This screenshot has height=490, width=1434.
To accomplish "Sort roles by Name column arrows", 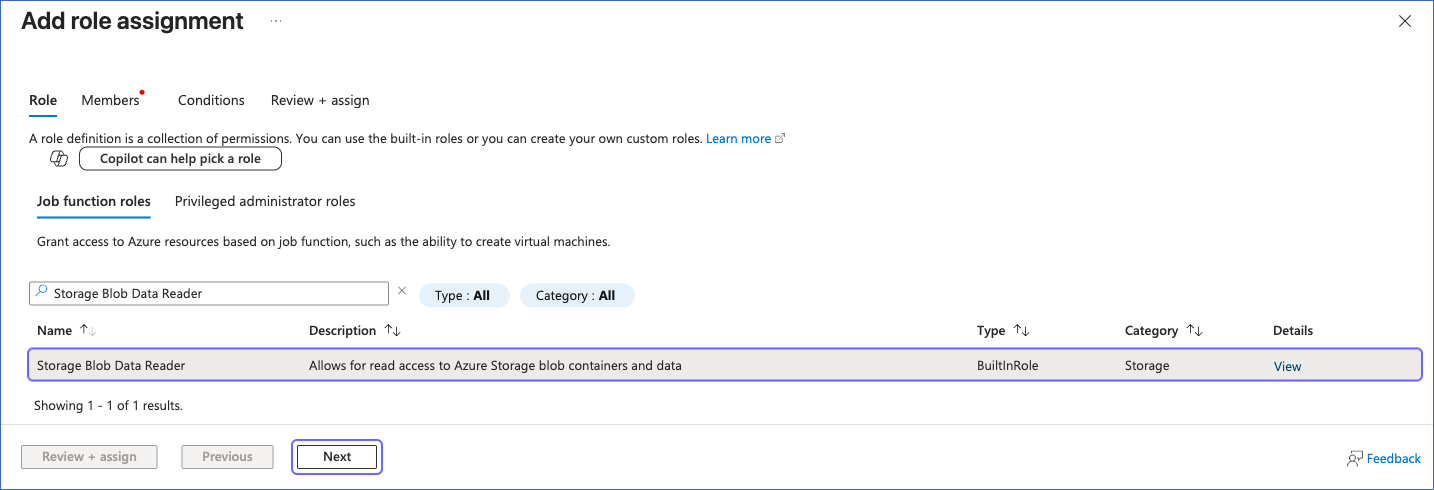I will [88, 330].
